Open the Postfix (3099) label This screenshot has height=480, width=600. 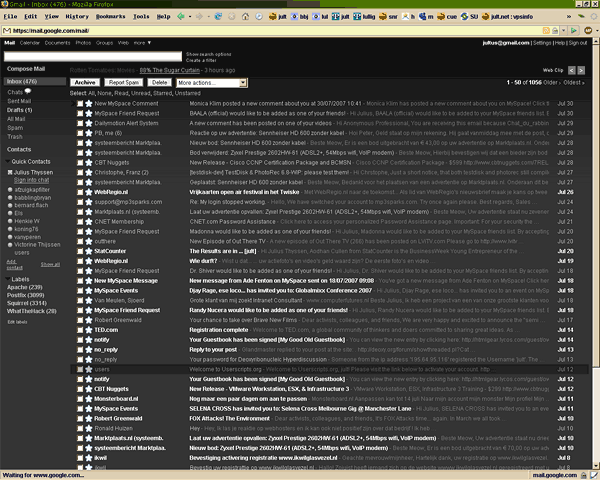click(x=26, y=295)
